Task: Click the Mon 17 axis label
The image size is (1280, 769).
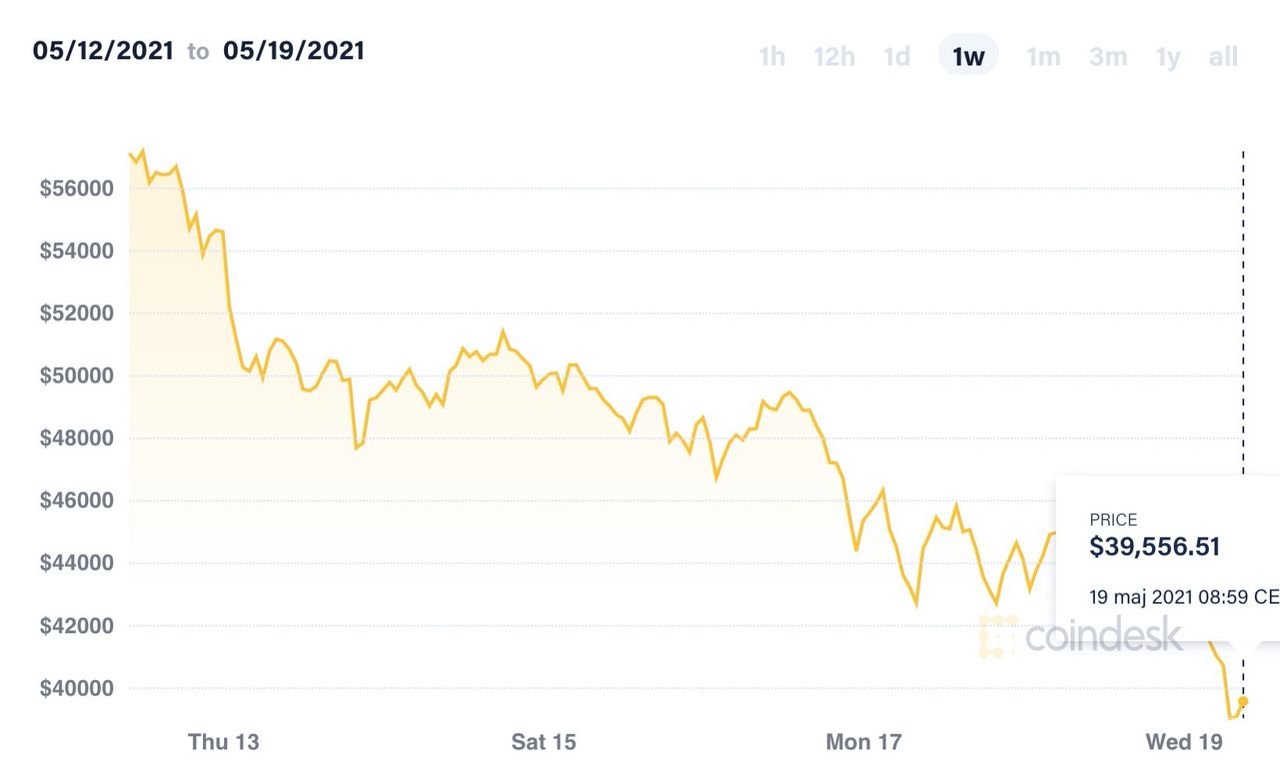Action: click(x=863, y=742)
